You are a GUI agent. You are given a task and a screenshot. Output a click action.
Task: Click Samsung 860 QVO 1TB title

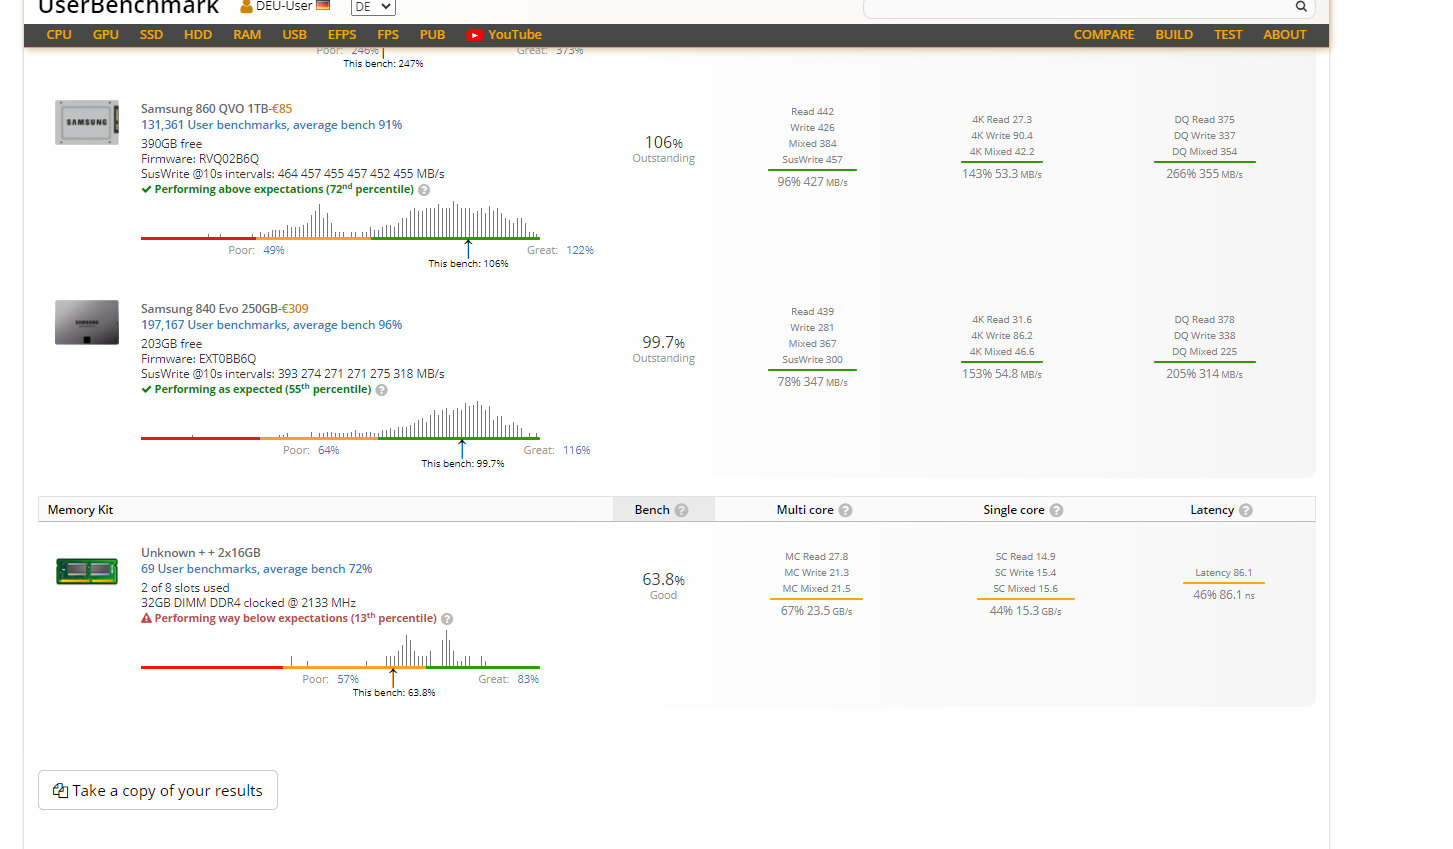(205, 109)
